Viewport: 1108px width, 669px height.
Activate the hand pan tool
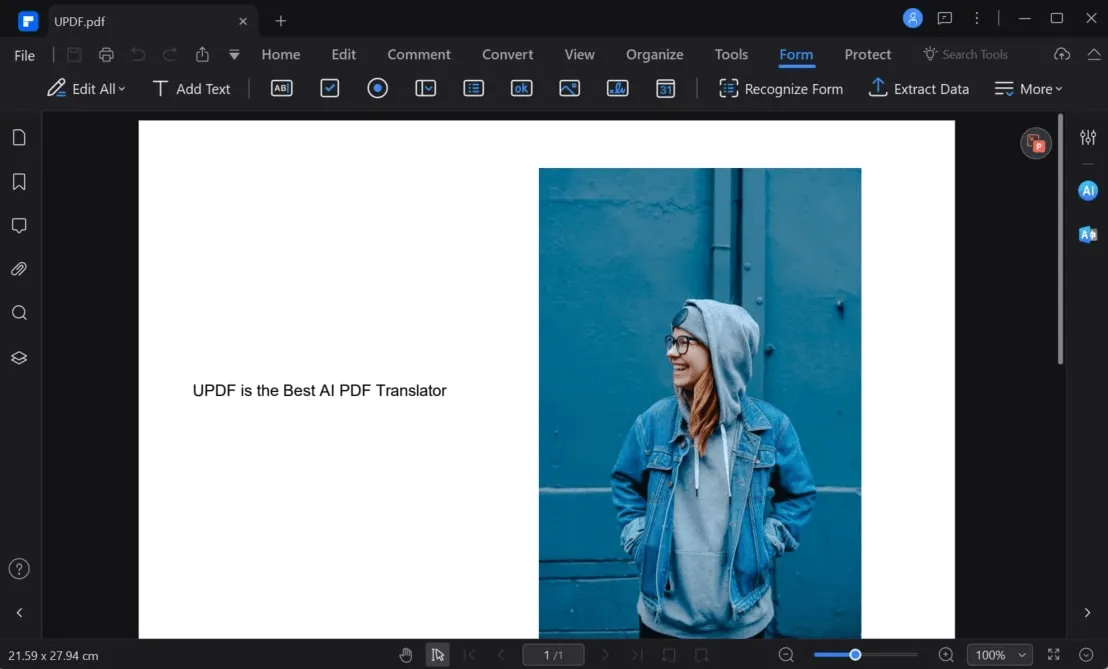click(x=406, y=655)
